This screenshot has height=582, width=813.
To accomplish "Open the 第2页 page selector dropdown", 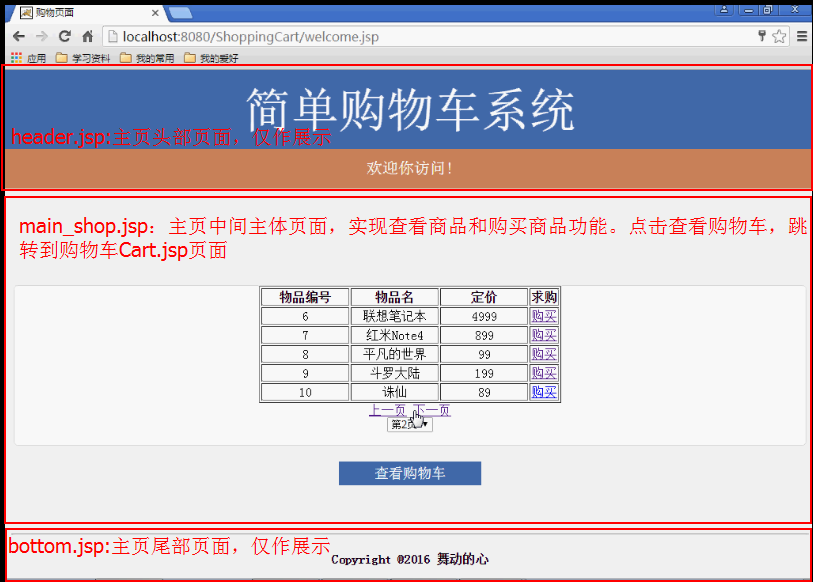I will click(410, 425).
